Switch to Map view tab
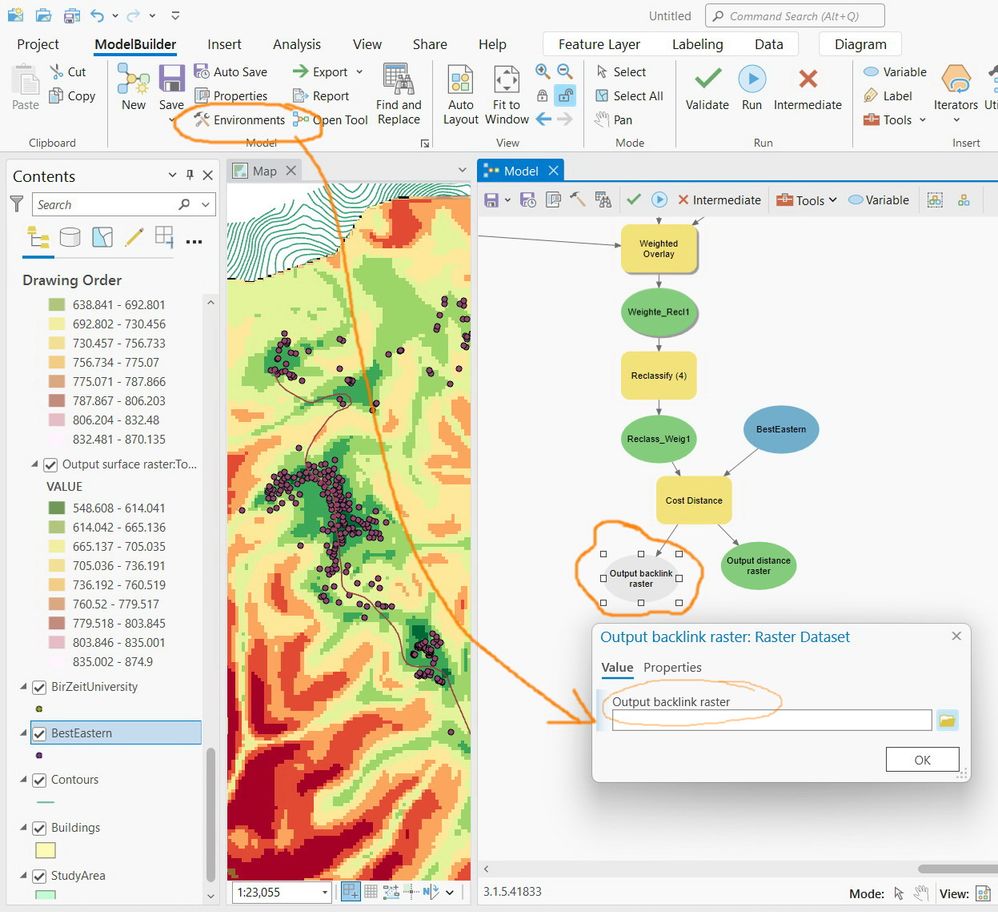This screenshot has width=998, height=912. click(x=264, y=171)
